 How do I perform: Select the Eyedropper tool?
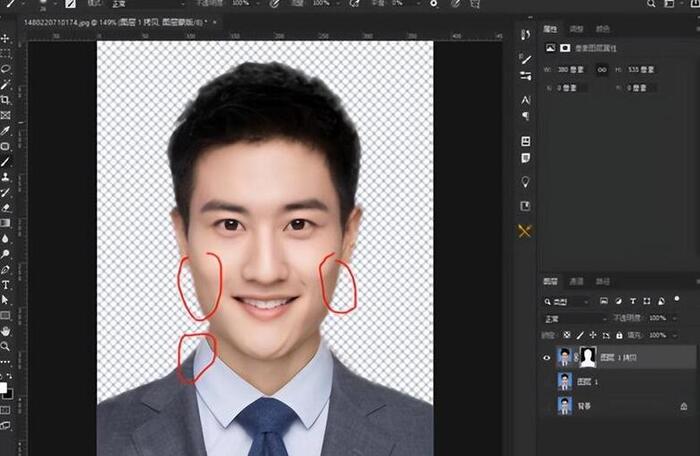tap(5, 131)
